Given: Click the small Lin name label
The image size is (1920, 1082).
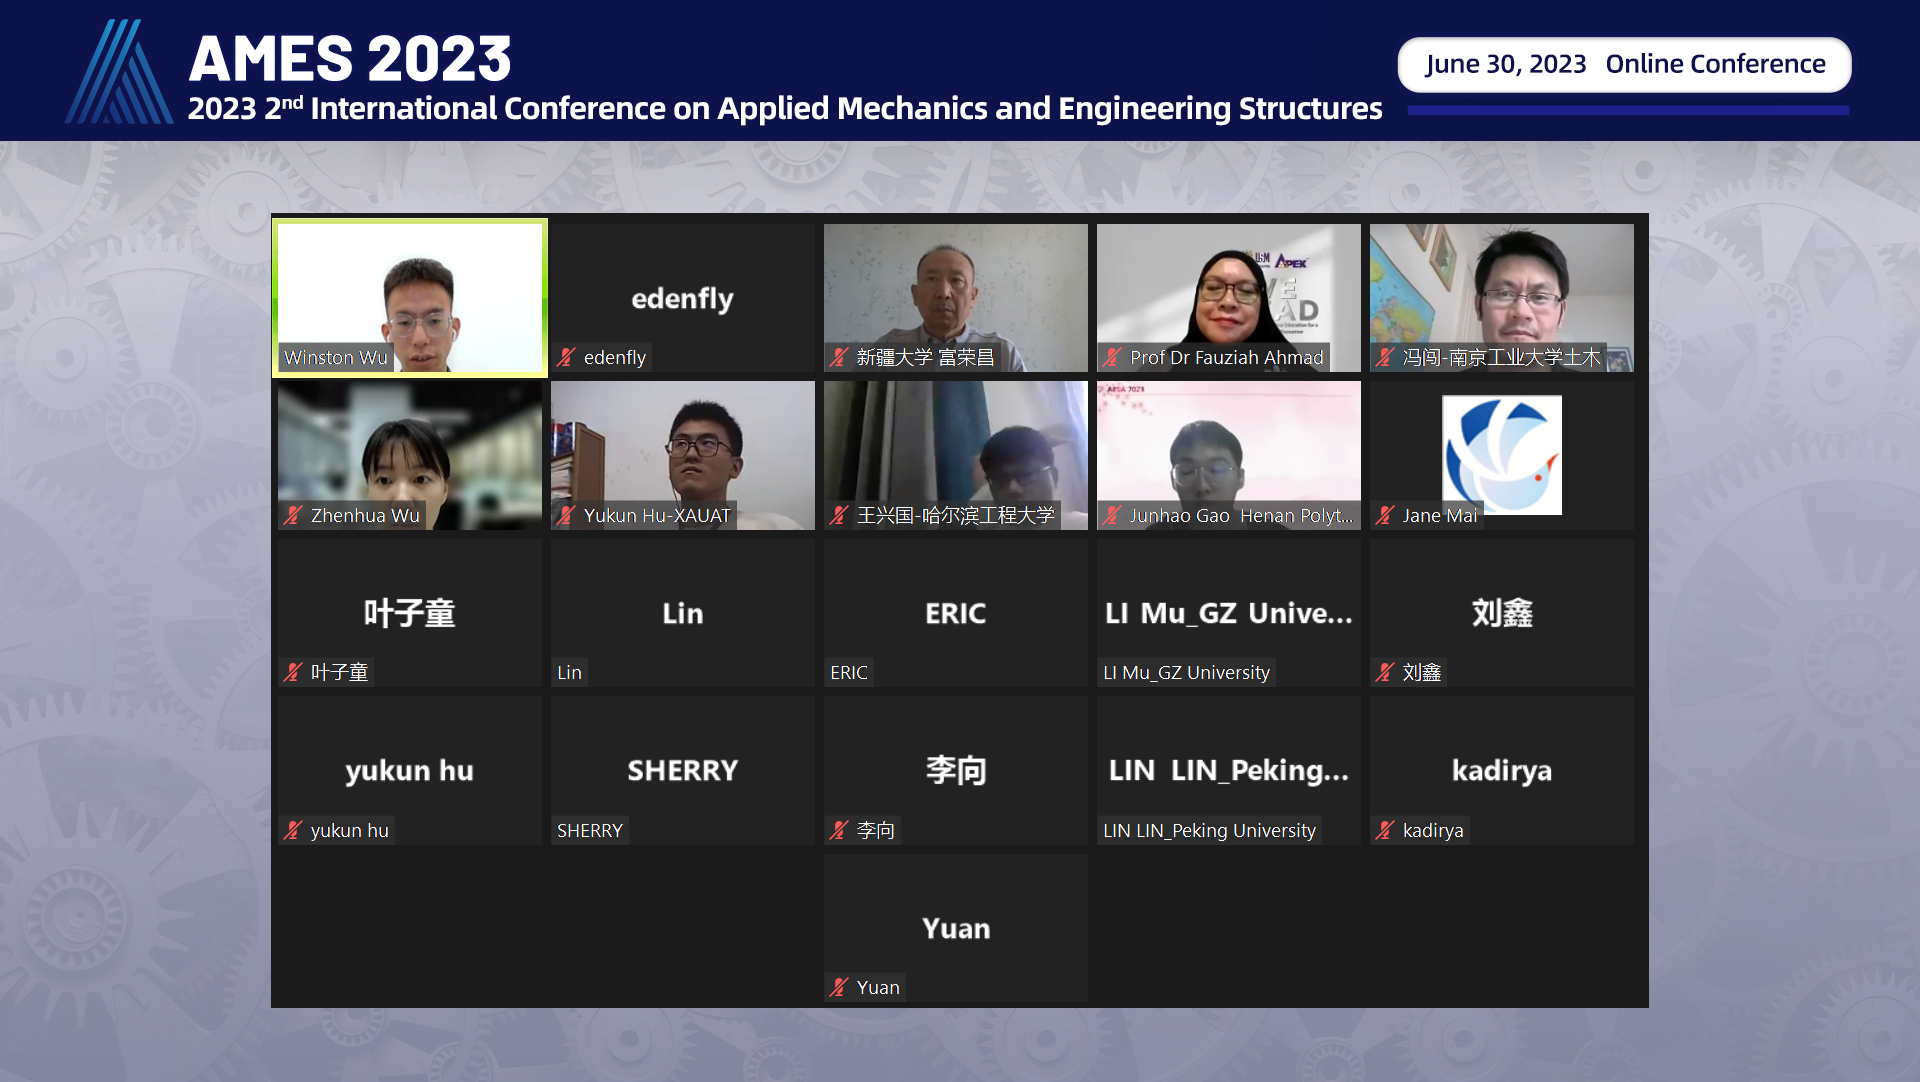Looking at the screenshot, I should 569,672.
